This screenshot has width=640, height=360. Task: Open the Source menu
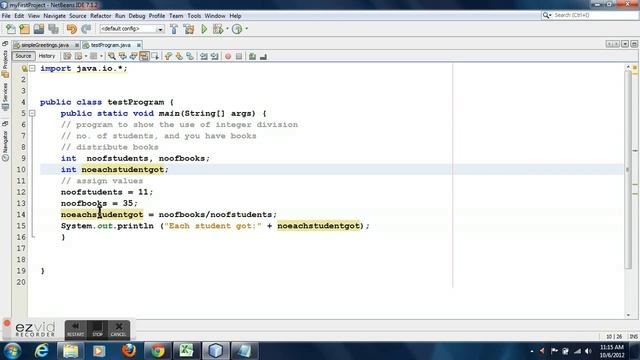point(78,16)
